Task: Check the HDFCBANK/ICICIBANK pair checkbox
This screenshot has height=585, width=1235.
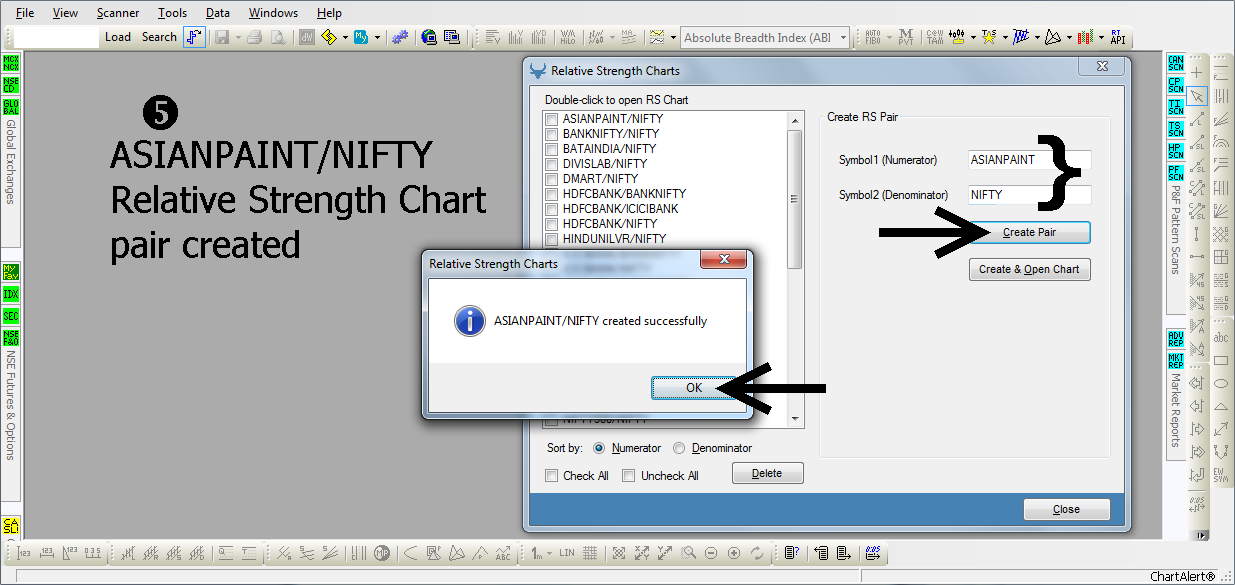Action: coord(551,209)
